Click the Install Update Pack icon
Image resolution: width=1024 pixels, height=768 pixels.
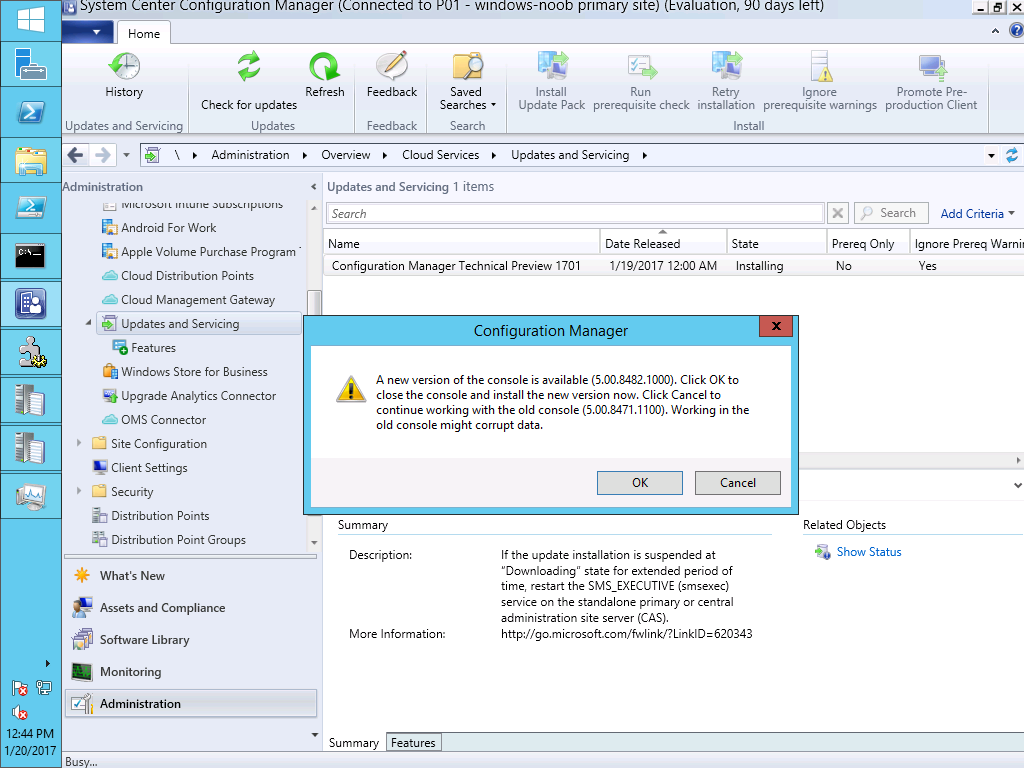coord(552,67)
